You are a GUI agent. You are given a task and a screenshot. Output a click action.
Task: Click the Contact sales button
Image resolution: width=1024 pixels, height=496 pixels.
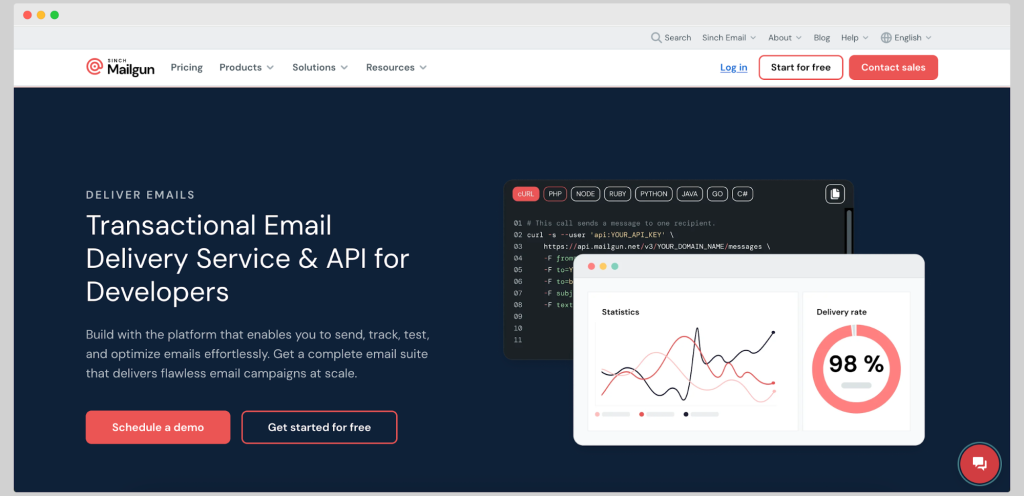(893, 67)
